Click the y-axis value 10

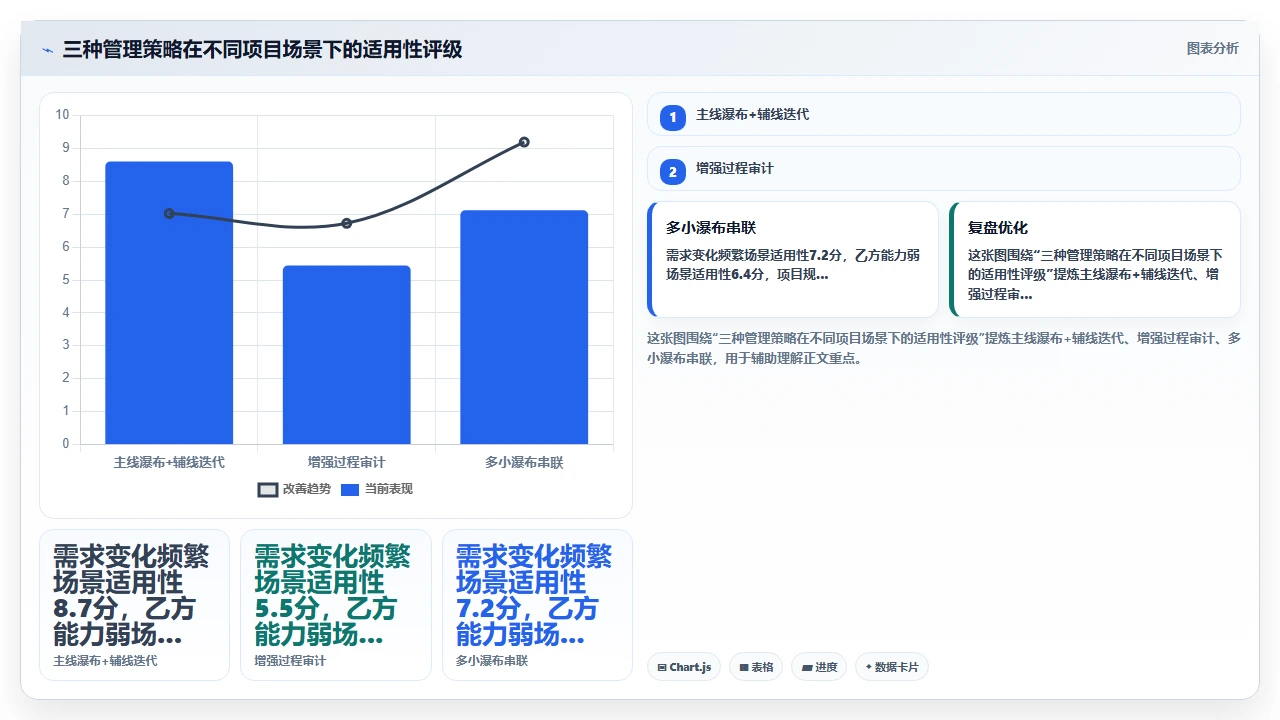(62, 115)
